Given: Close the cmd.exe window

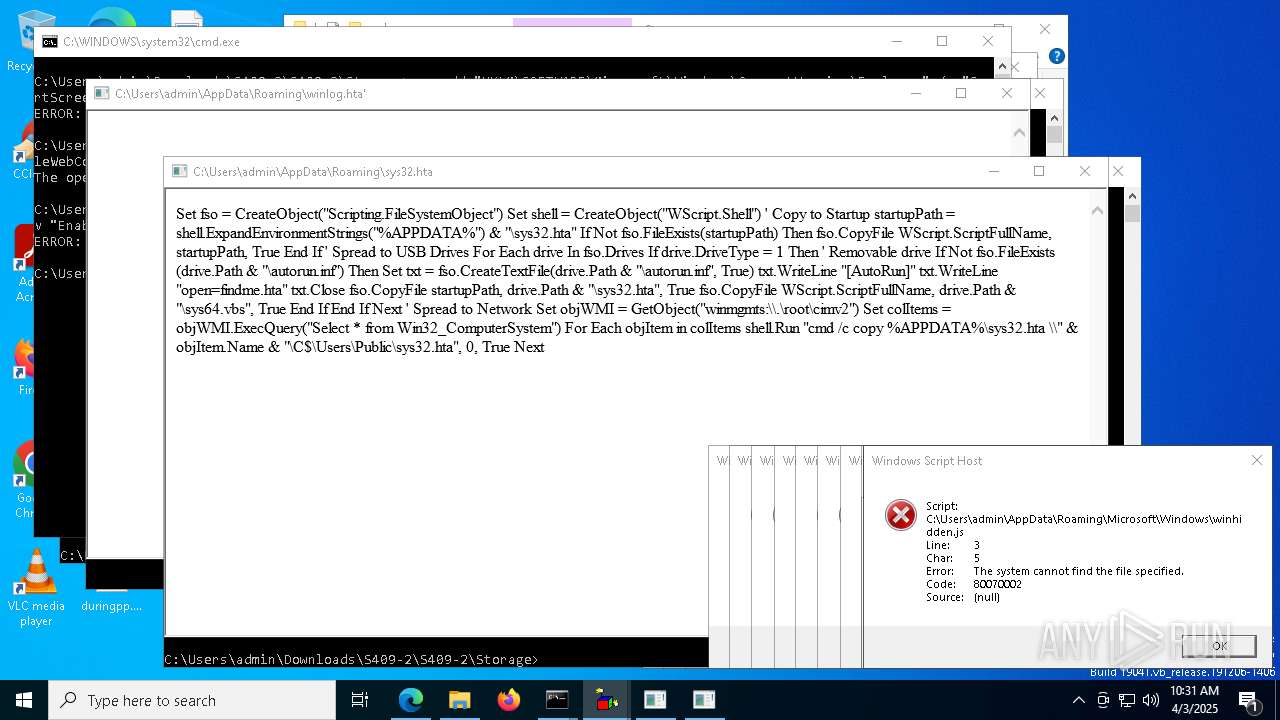Looking at the screenshot, I should [x=988, y=41].
